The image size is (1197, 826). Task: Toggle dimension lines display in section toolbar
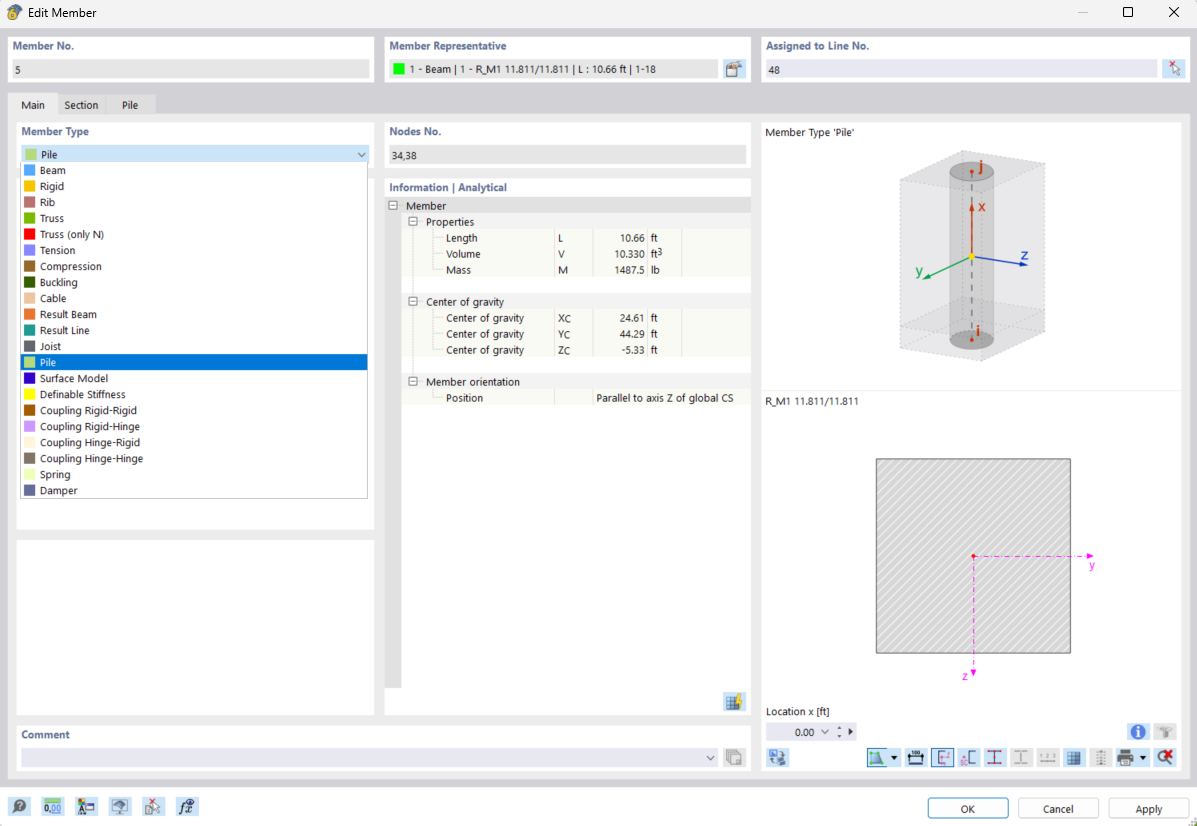(915, 757)
